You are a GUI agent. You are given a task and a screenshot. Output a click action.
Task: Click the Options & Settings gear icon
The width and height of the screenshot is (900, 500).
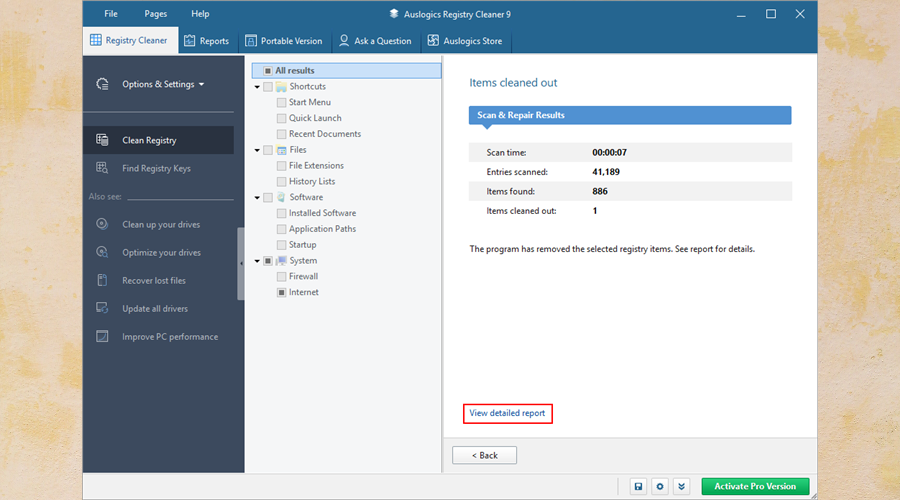tap(102, 84)
